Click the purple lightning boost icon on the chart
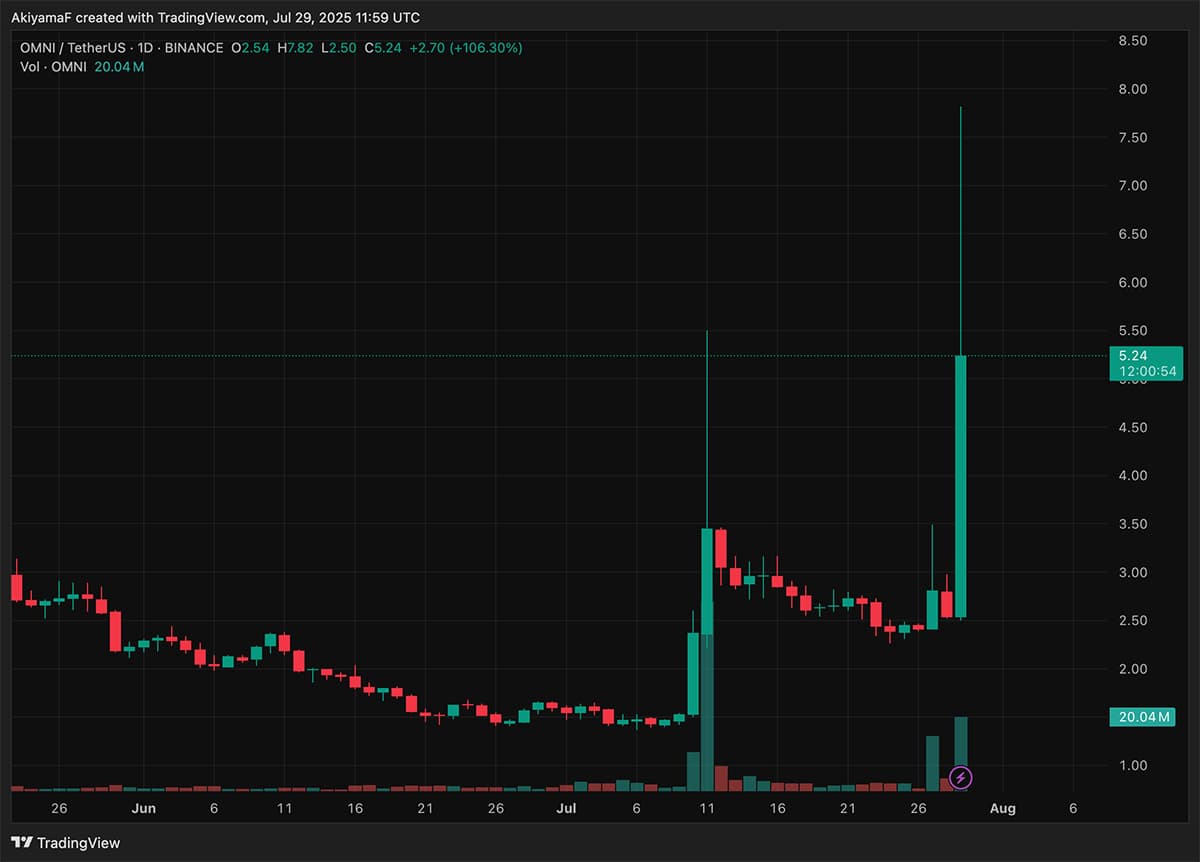 (961, 778)
